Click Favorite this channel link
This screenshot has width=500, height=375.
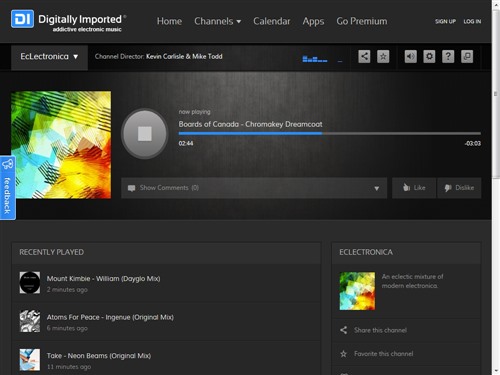tap(384, 354)
